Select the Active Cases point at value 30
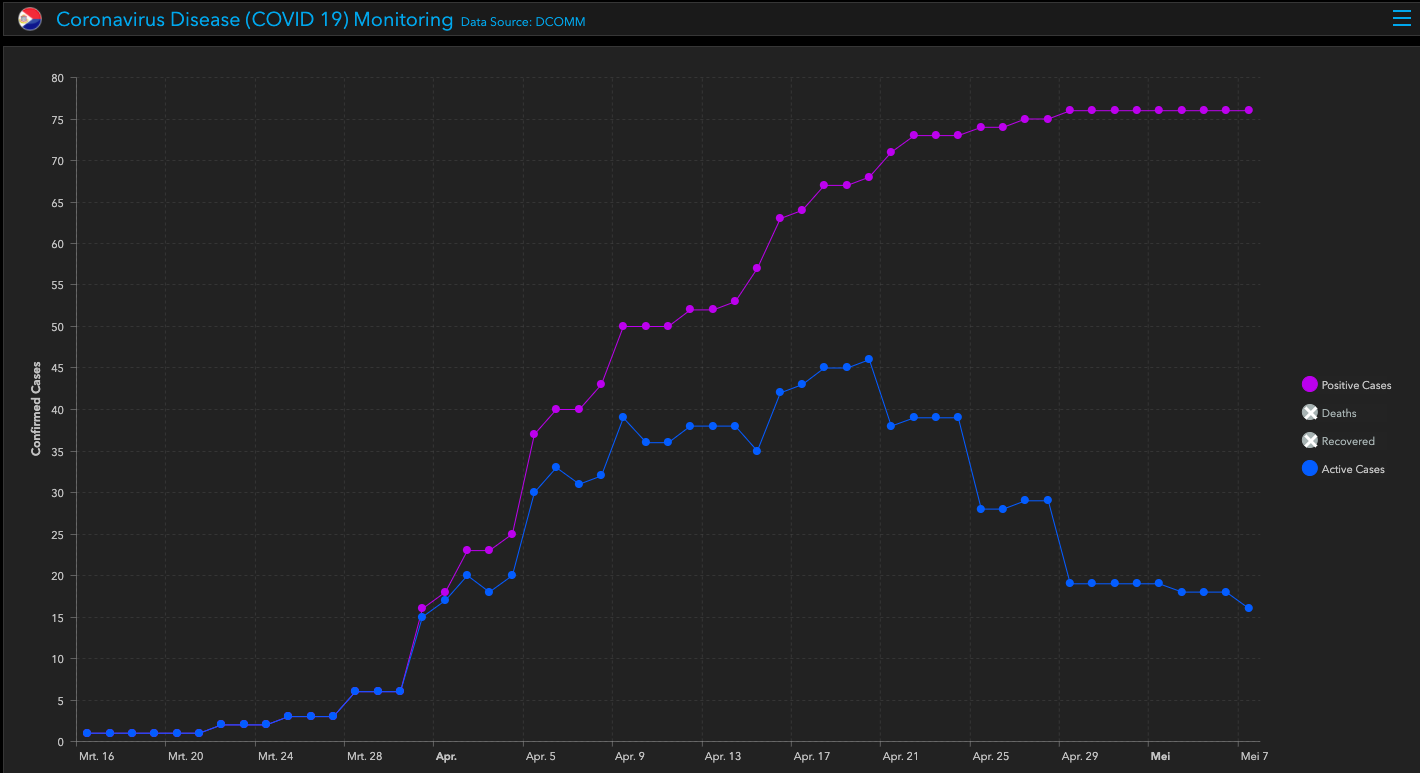The height and width of the screenshot is (773, 1420). tap(534, 492)
